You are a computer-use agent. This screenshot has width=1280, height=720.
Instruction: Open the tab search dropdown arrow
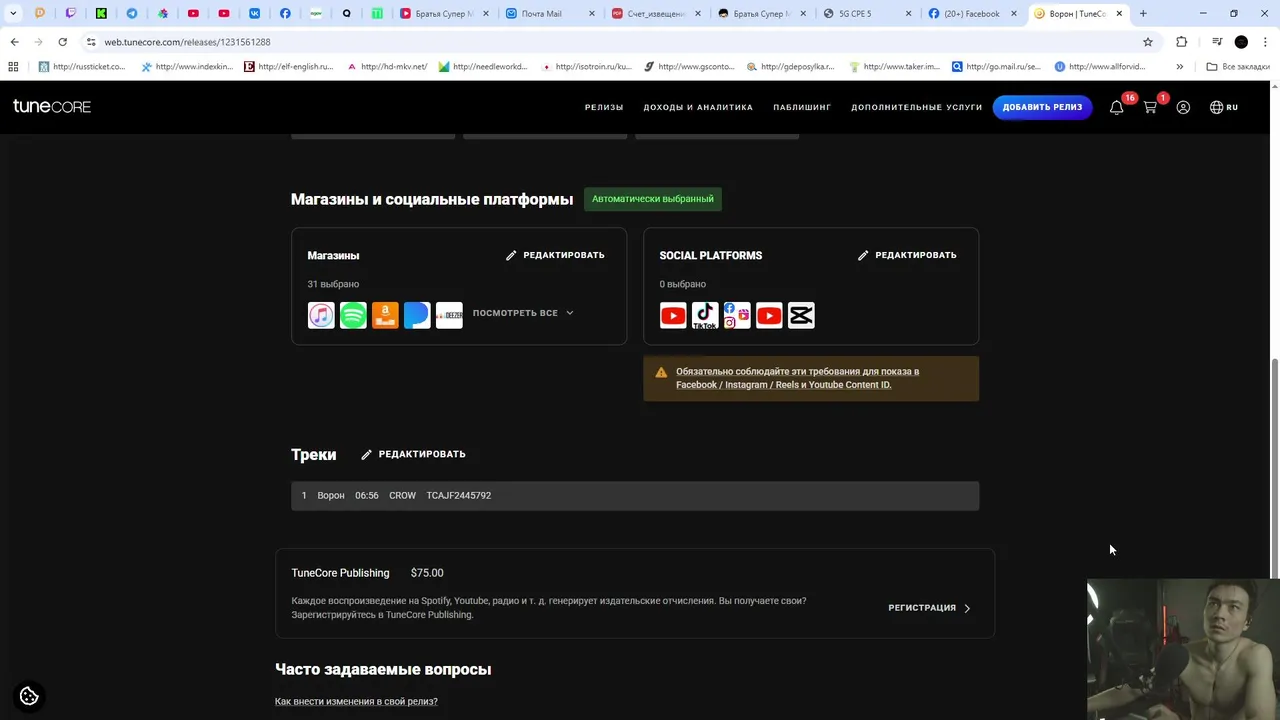(x=13, y=14)
